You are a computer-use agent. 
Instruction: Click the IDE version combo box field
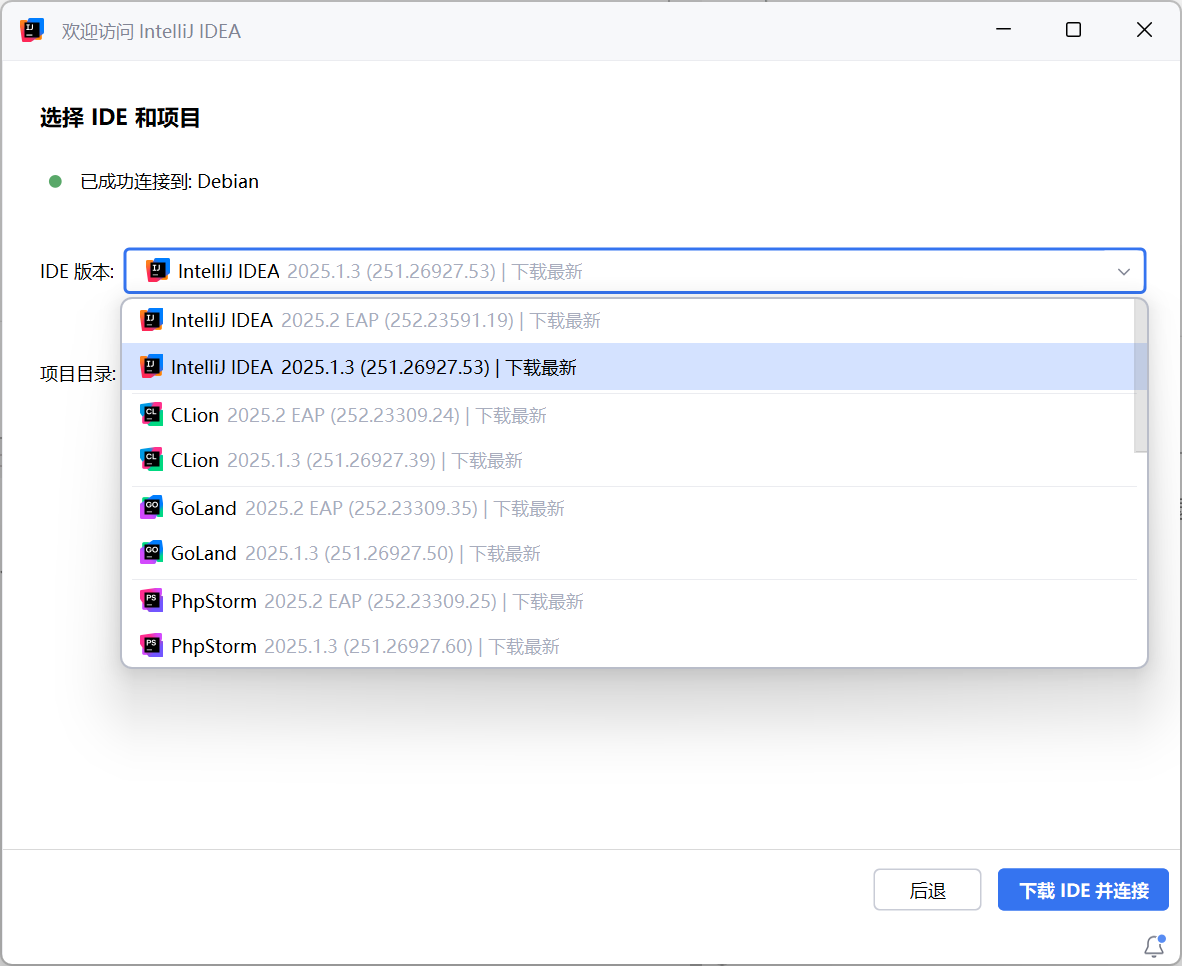[635, 271]
